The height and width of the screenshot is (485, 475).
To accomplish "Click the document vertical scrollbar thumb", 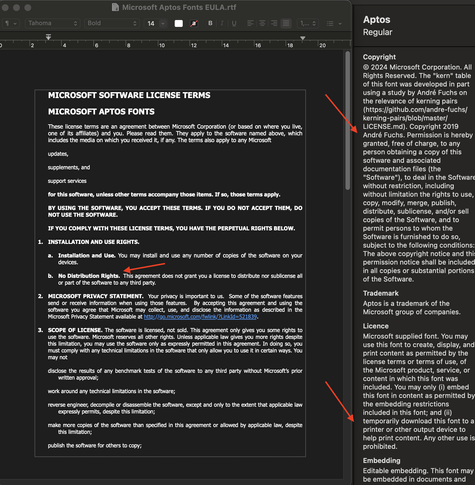I will 348,121.
